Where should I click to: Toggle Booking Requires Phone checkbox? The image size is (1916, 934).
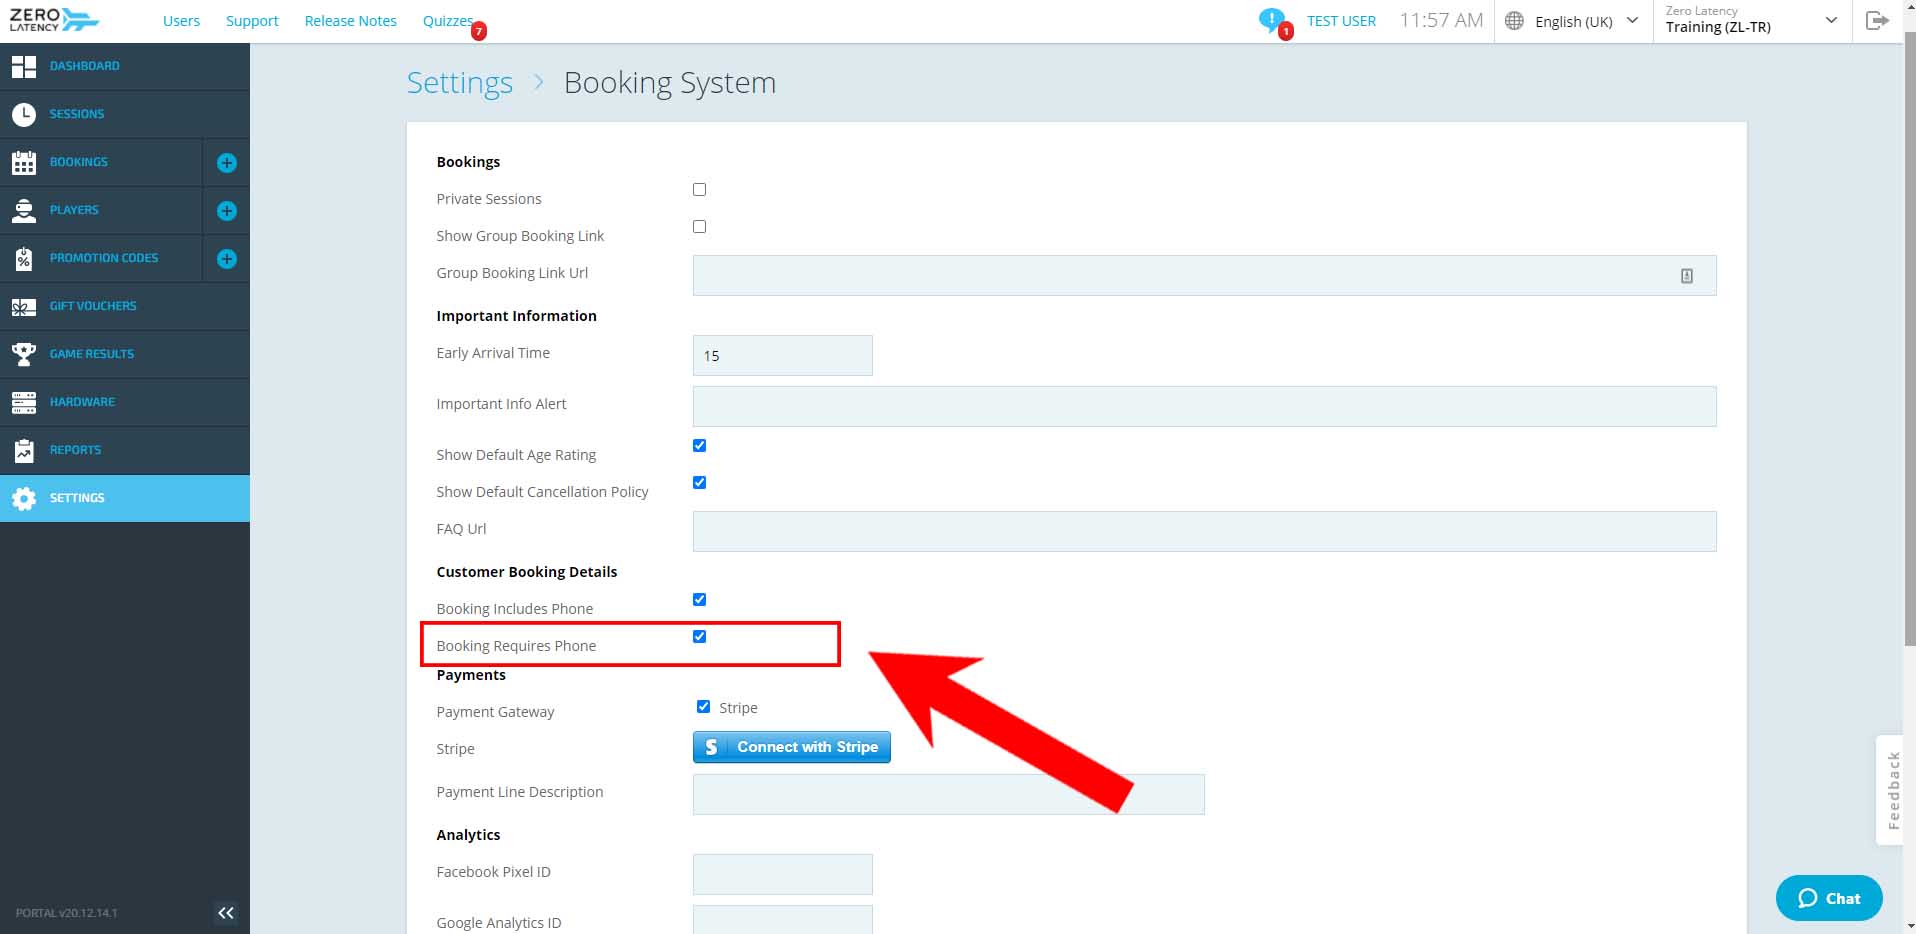click(x=699, y=637)
